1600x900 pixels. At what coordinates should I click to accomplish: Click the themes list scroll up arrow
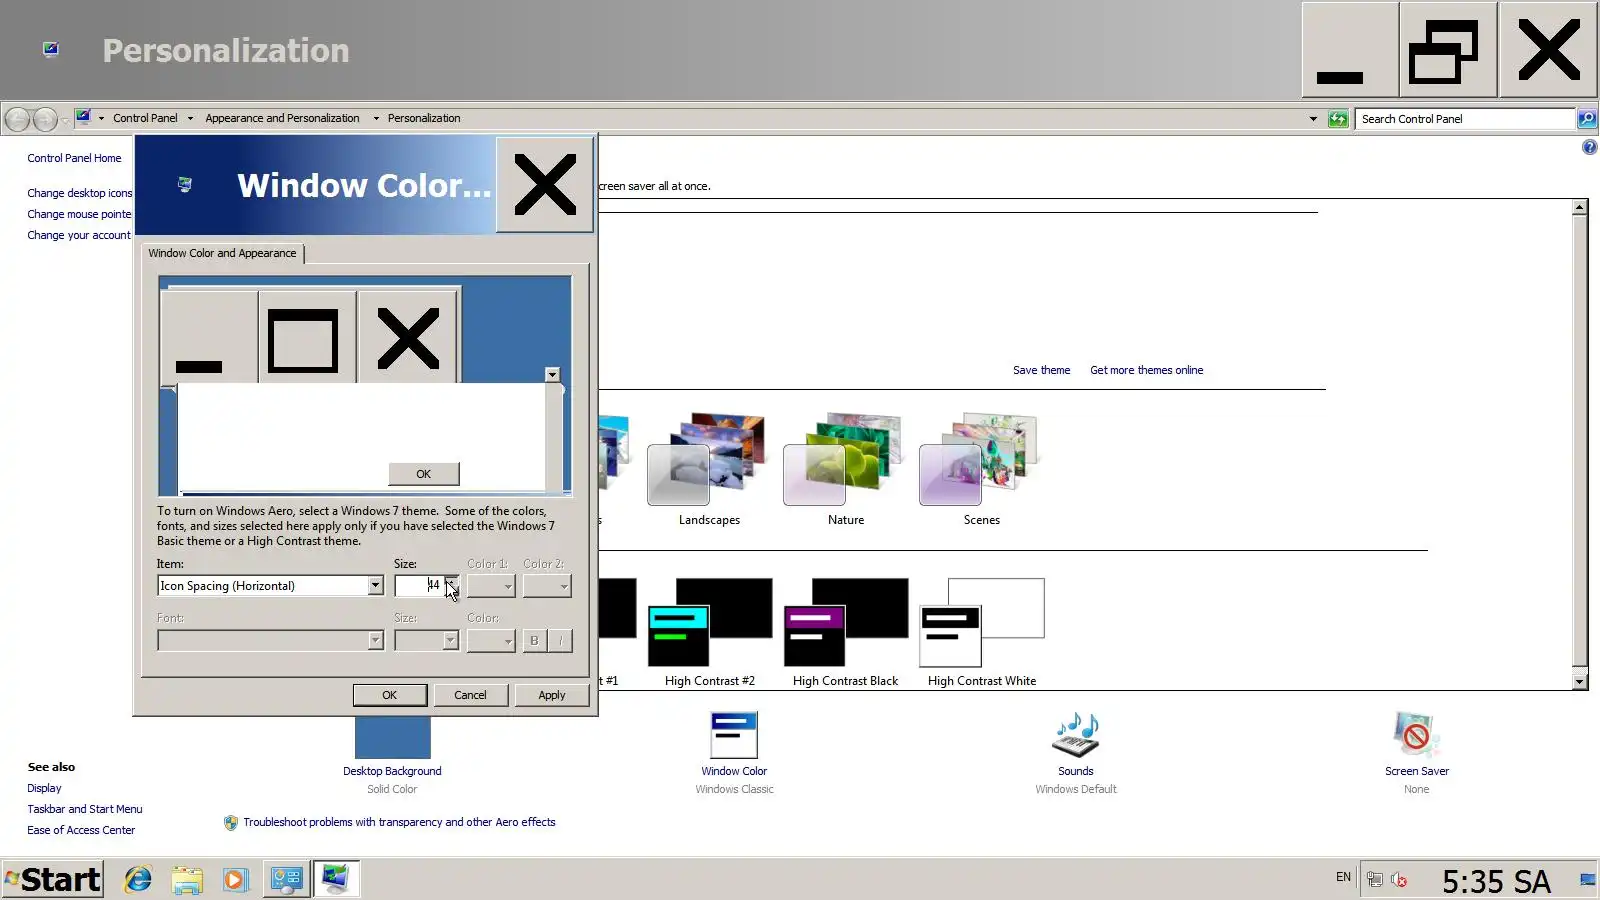[1580, 208]
